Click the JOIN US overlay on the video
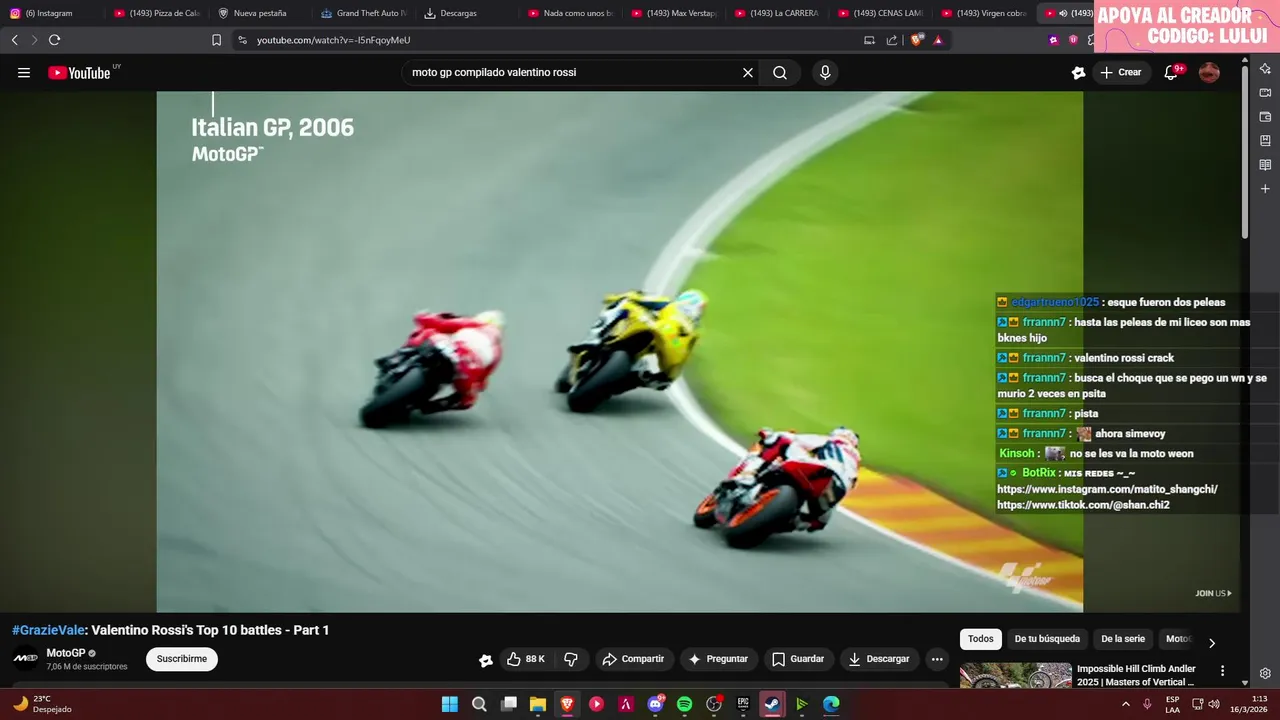This screenshot has height=720, width=1280. click(1213, 593)
